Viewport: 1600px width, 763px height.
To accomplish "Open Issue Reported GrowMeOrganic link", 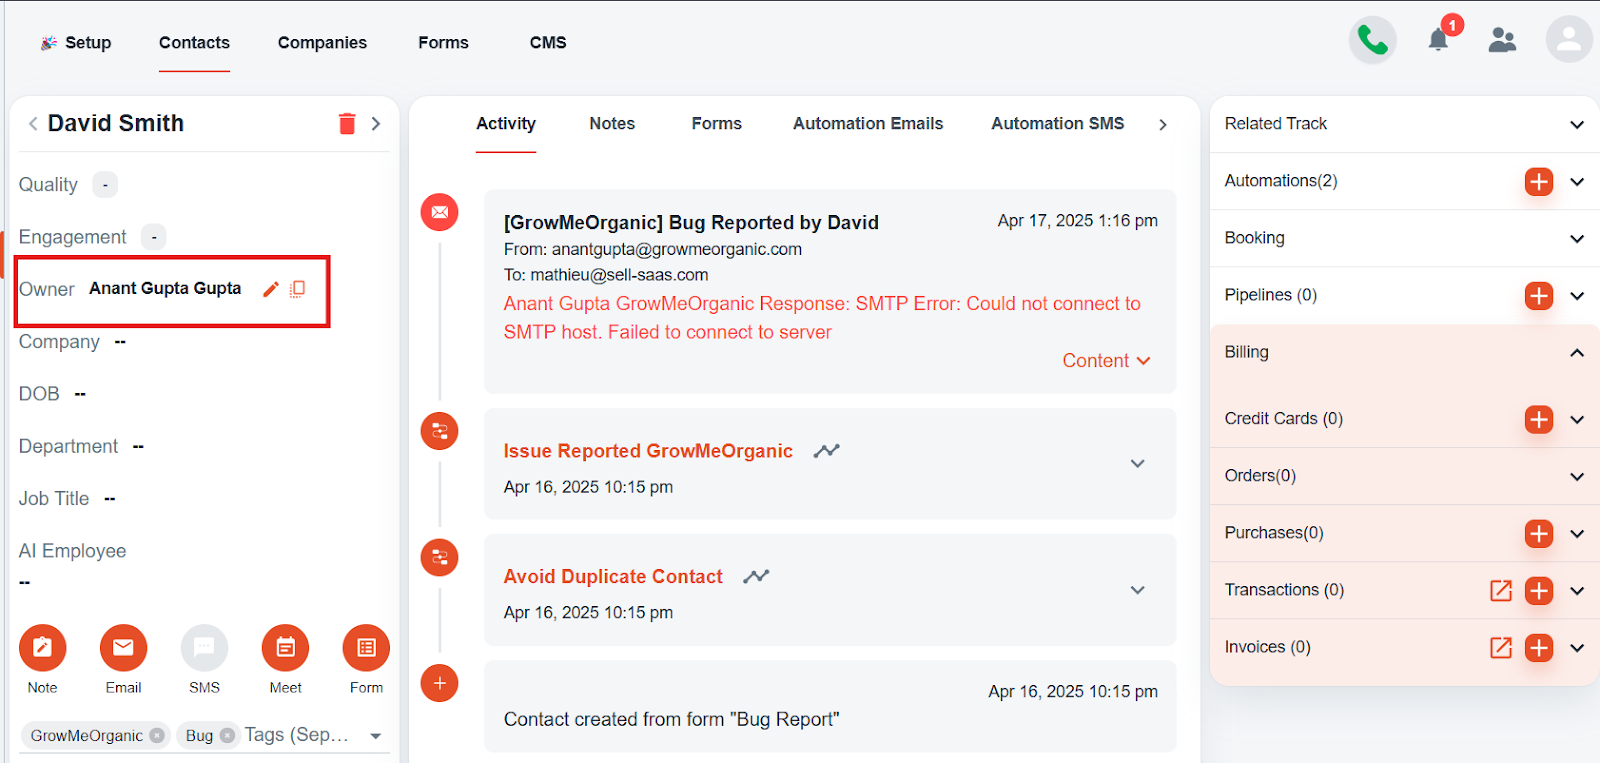I will [x=648, y=451].
